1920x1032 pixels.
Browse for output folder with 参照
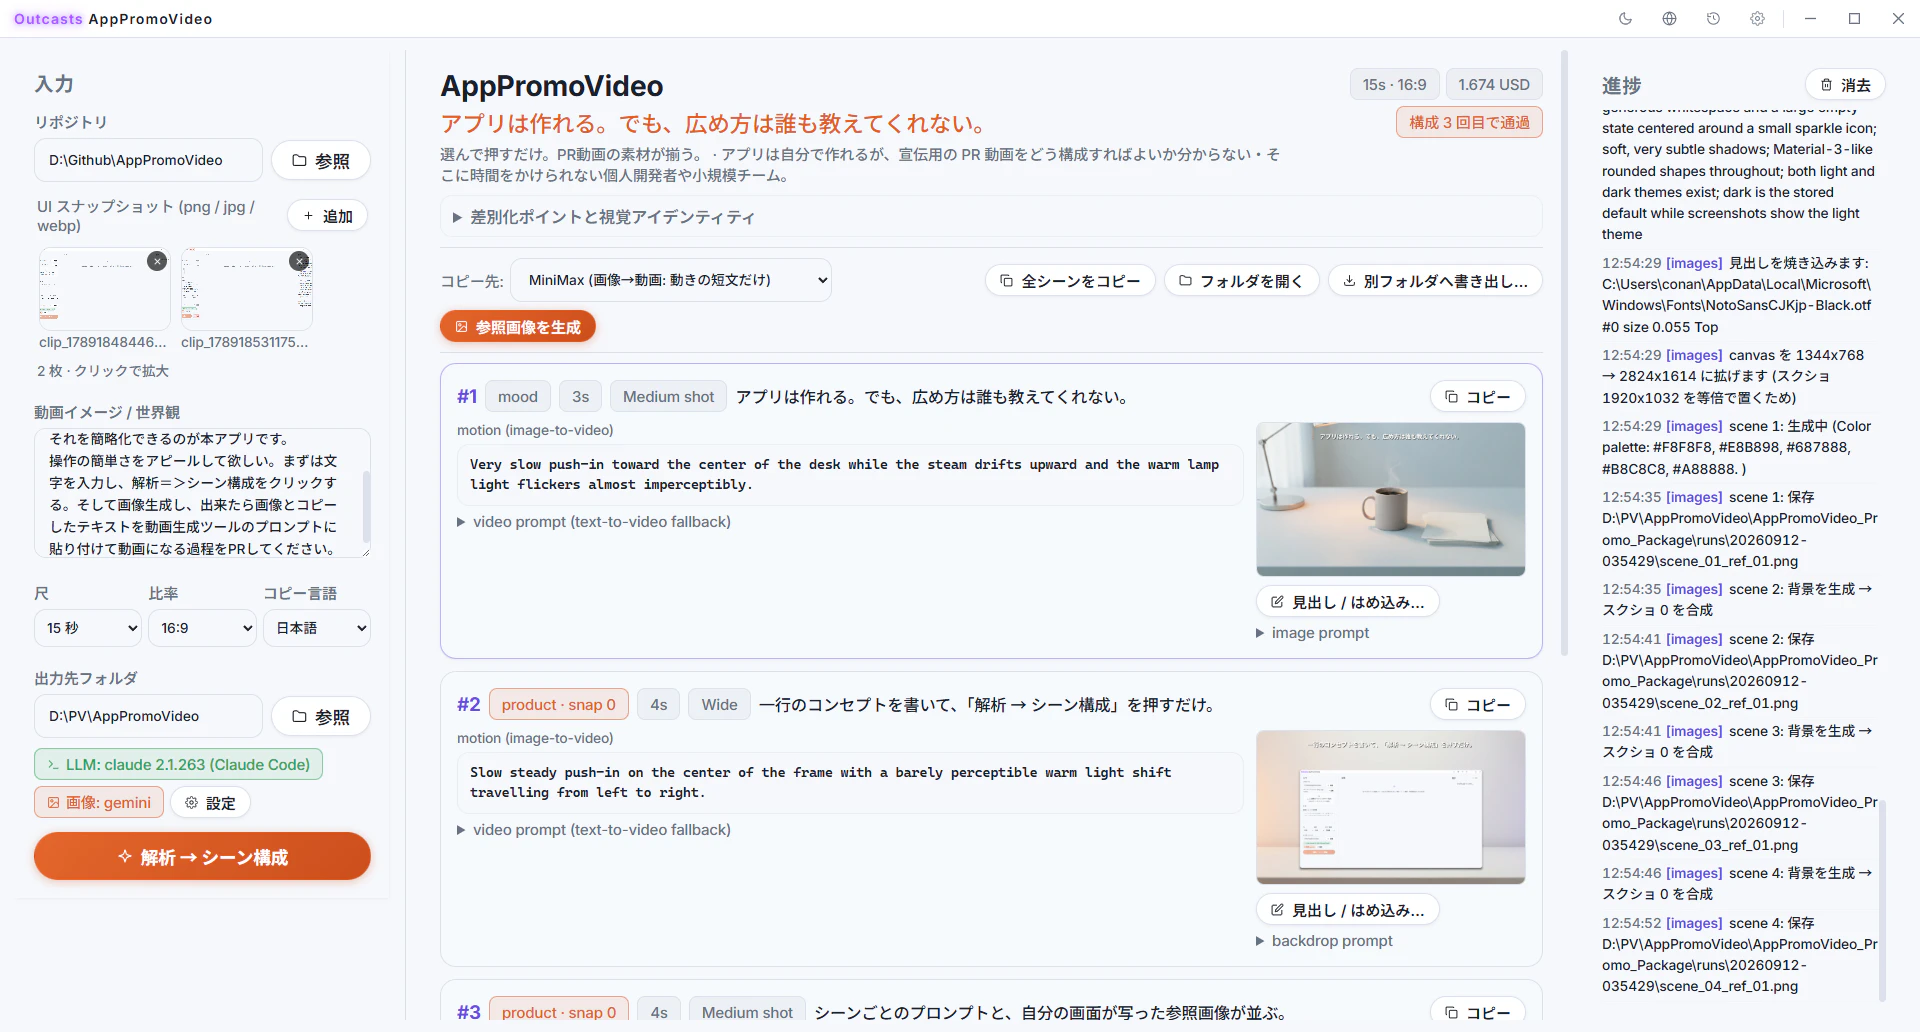click(x=321, y=716)
